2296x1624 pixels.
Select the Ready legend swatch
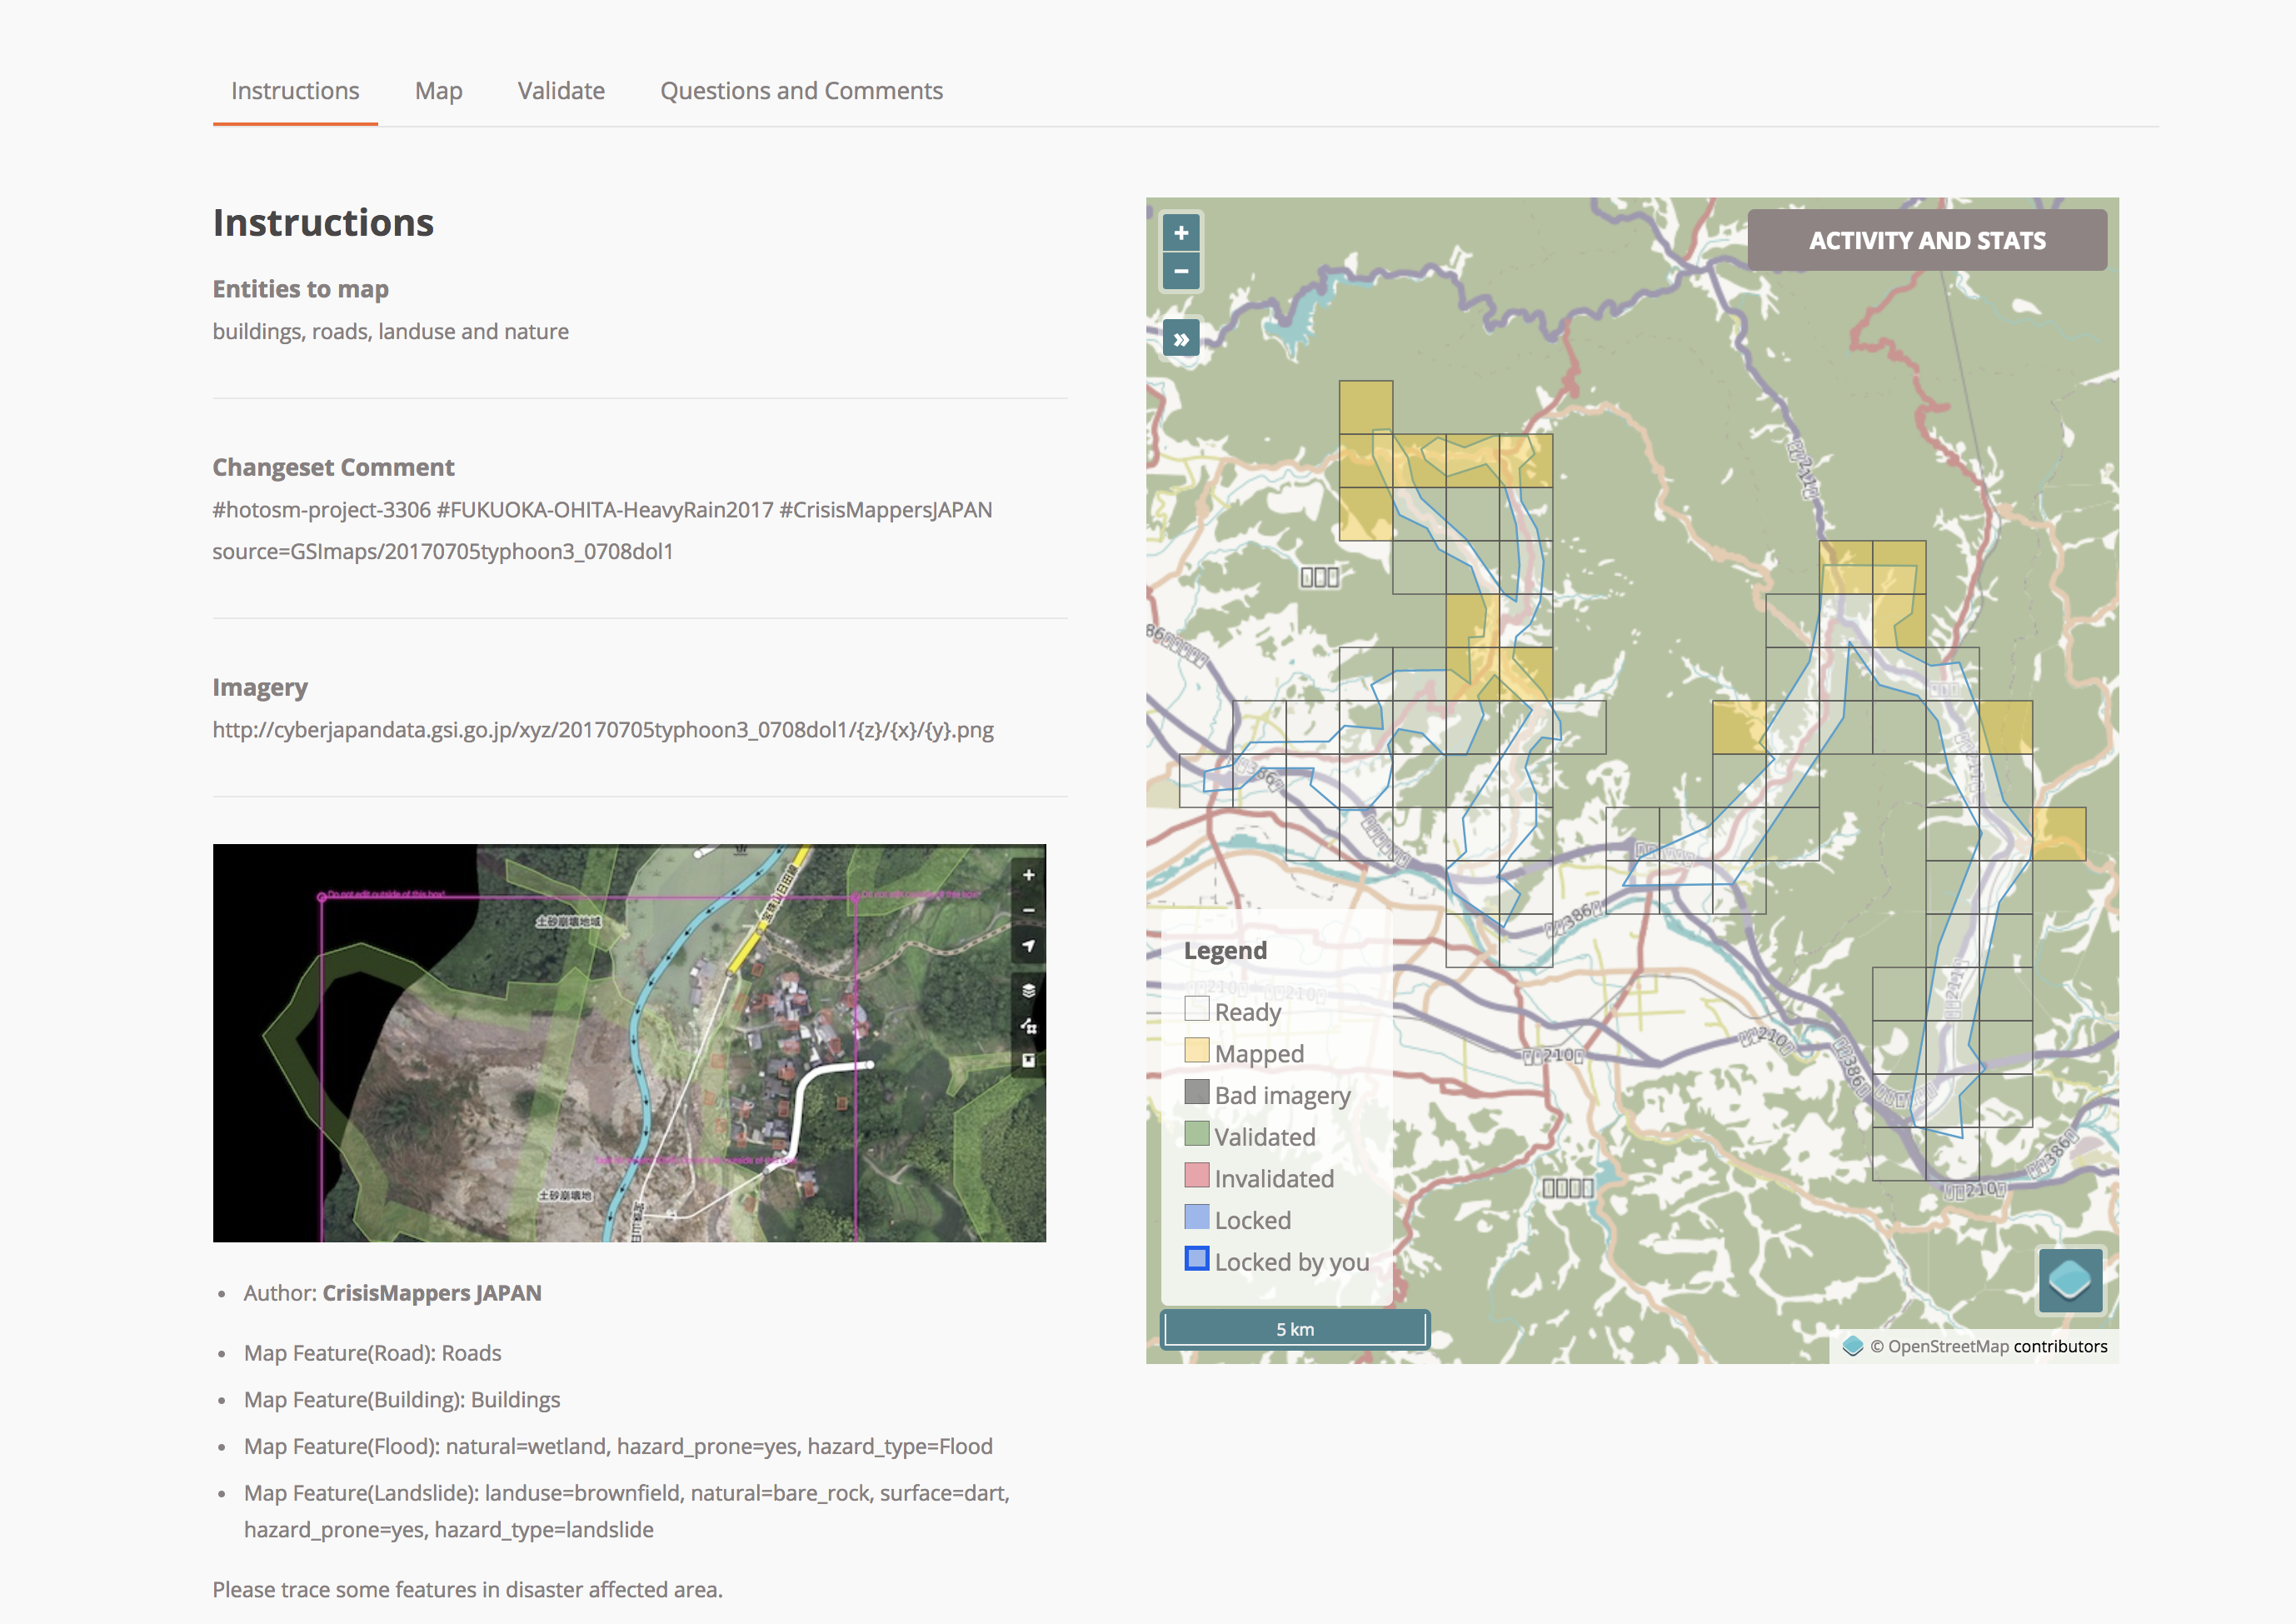pyautogui.click(x=1197, y=1008)
